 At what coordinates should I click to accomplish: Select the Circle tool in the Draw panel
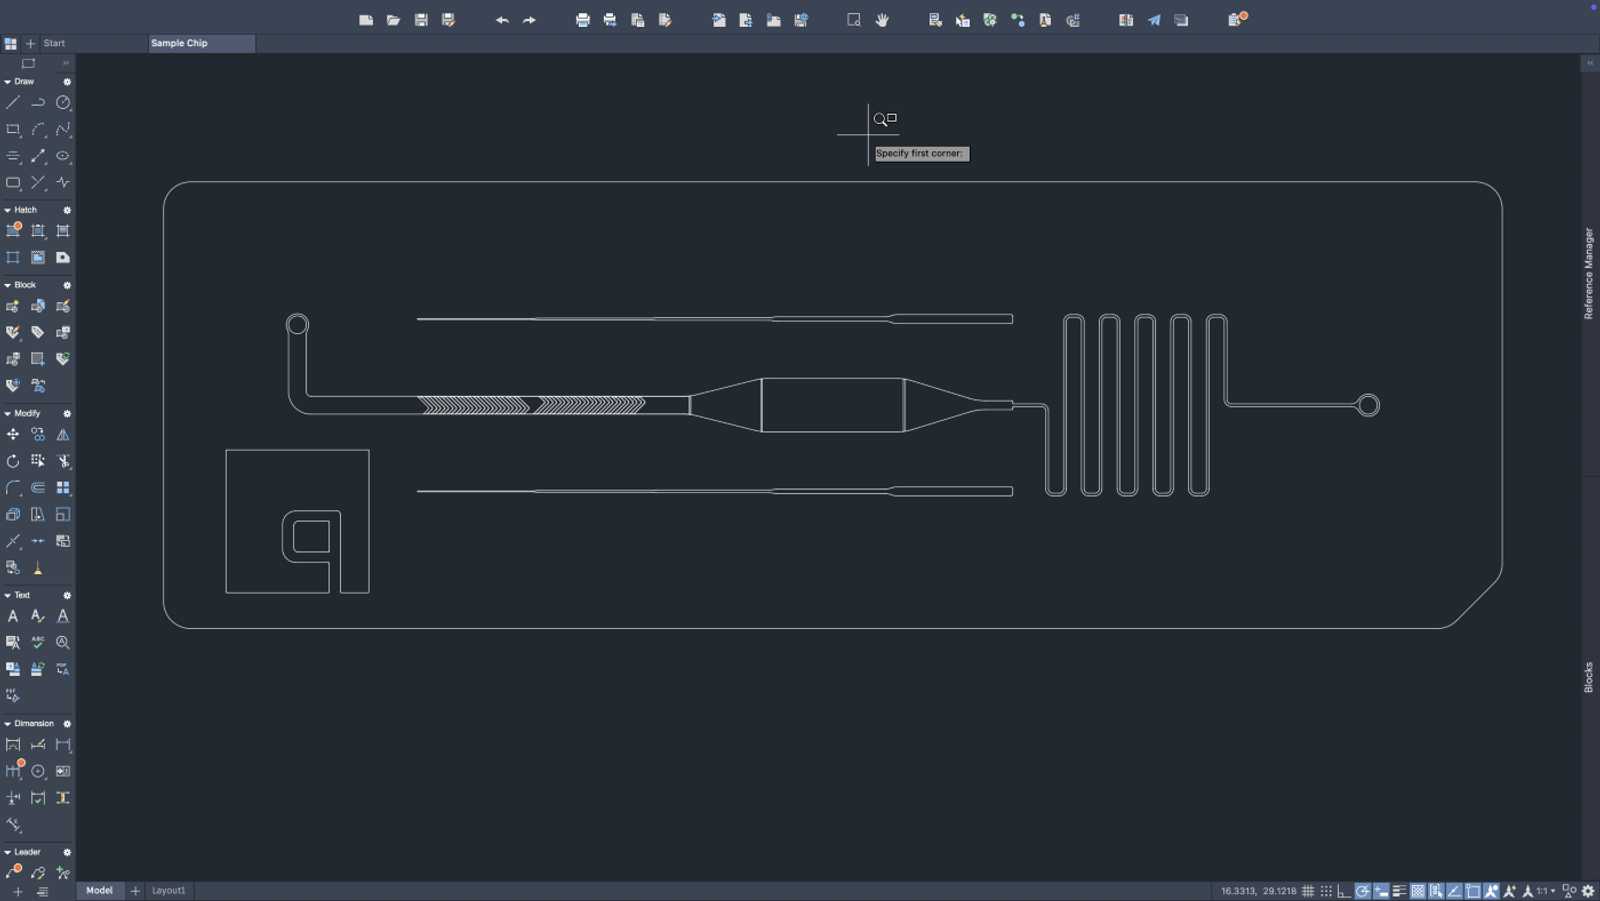[62, 102]
